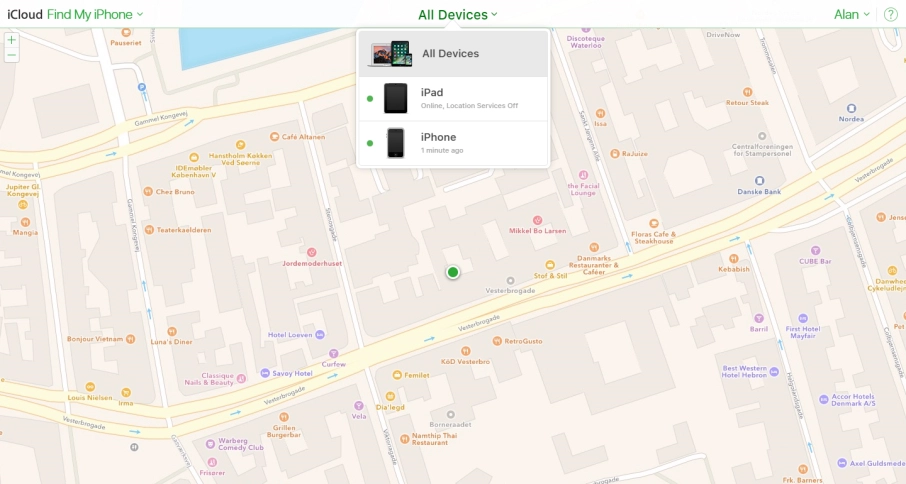Click the Chez Bruno restaurant marker
The image size is (906, 484).
tap(148, 191)
